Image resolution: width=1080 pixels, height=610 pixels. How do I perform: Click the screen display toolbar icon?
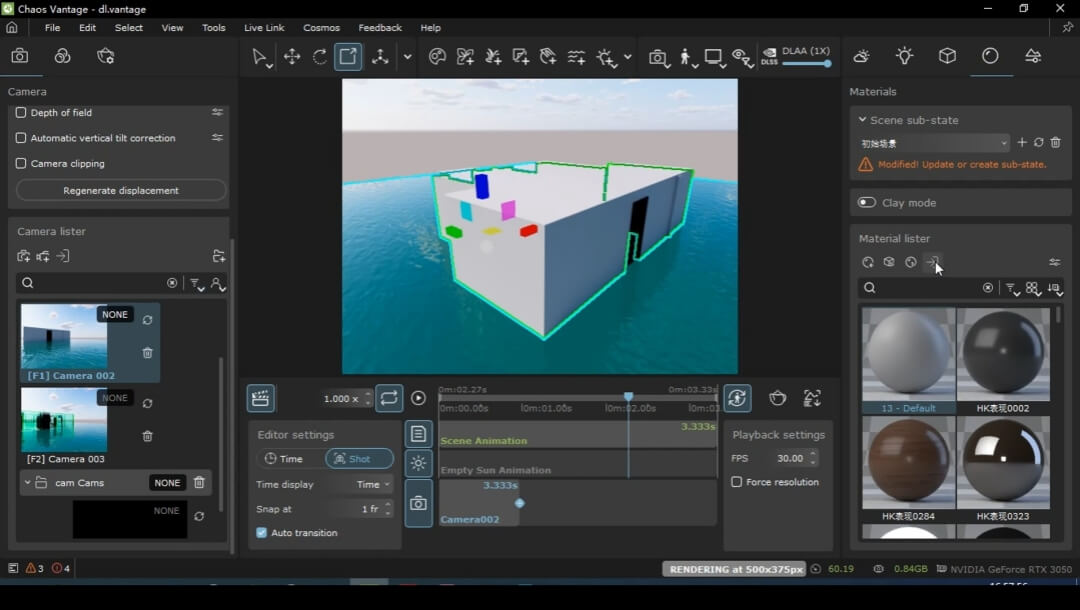[x=714, y=57]
